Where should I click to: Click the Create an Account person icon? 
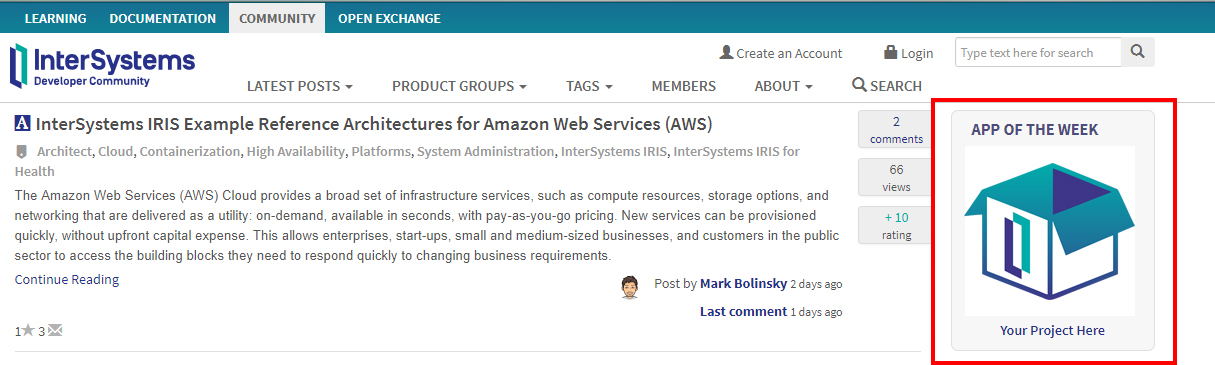pos(726,52)
